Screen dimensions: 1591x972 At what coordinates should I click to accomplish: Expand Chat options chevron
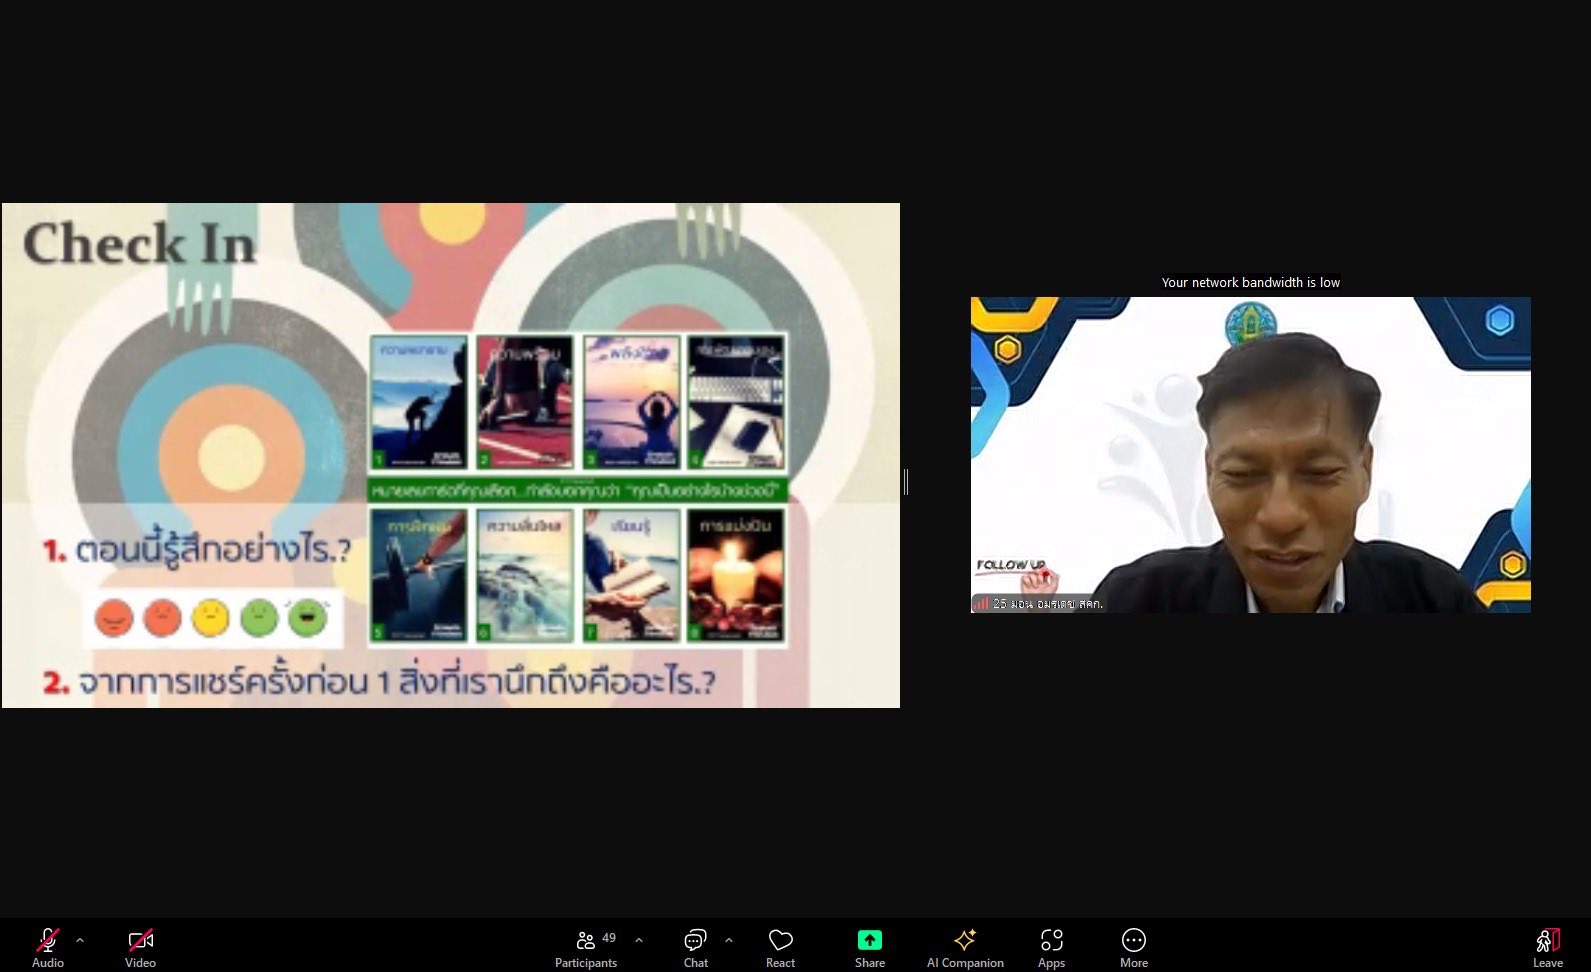[x=729, y=940]
